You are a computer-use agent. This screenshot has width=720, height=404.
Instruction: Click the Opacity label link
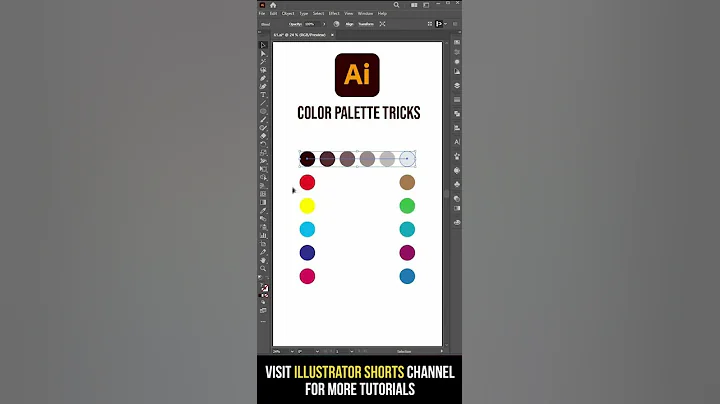pyautogui.click(x=295, y=24)
